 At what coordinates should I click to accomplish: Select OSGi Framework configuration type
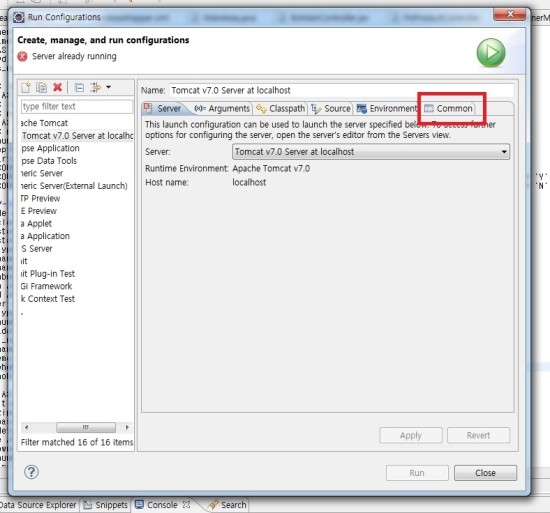[x=46, y=286]
